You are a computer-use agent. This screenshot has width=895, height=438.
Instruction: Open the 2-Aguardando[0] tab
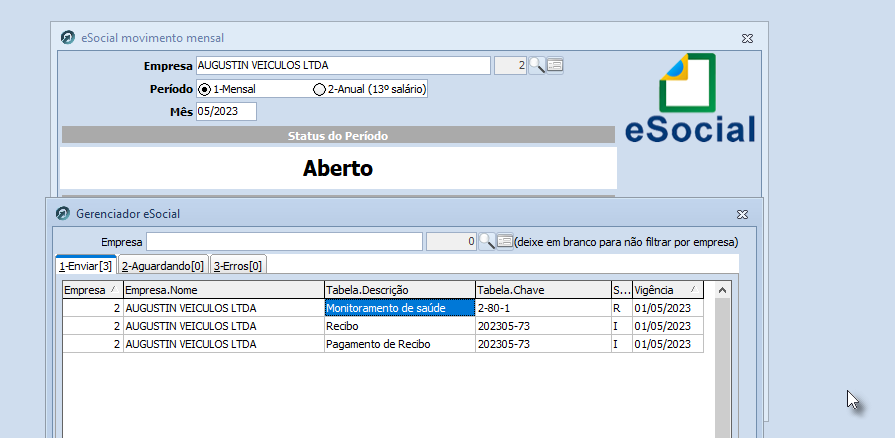163,266
